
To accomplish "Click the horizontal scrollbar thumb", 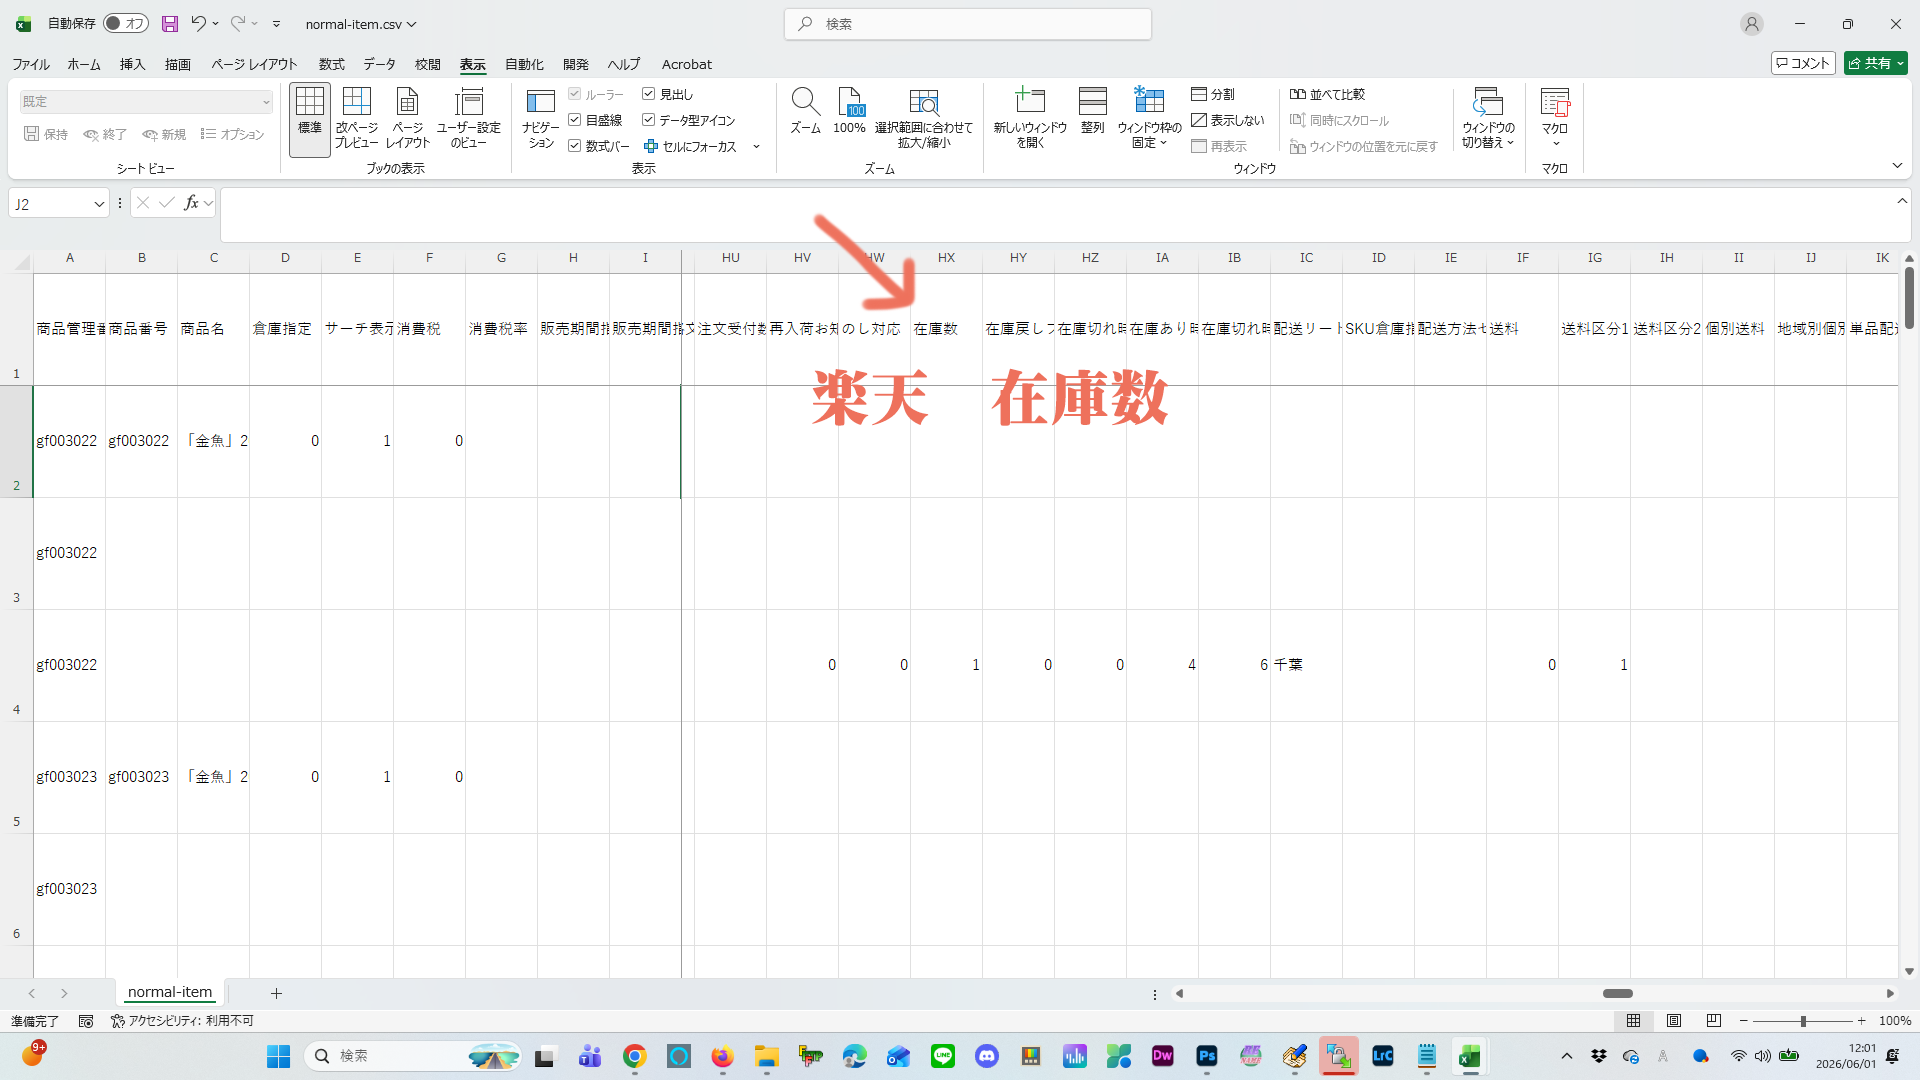I will pos(1617,993).
